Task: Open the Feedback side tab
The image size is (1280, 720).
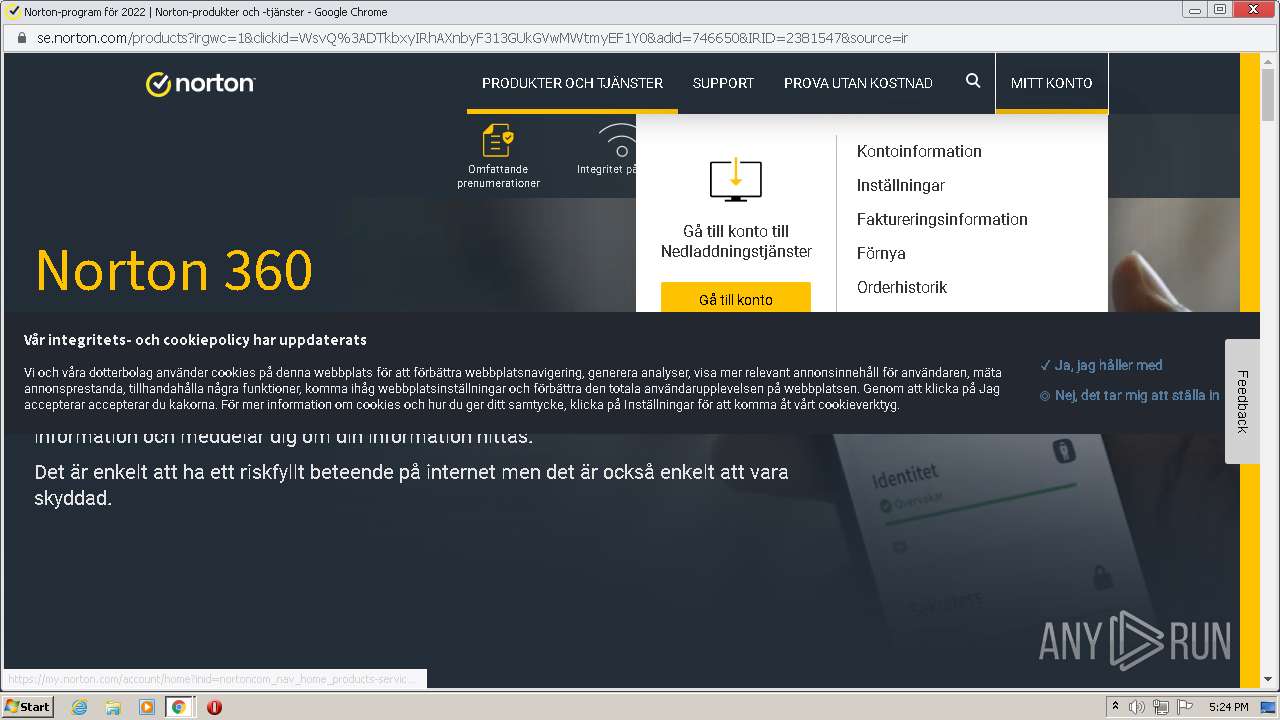Action: 1242,401
